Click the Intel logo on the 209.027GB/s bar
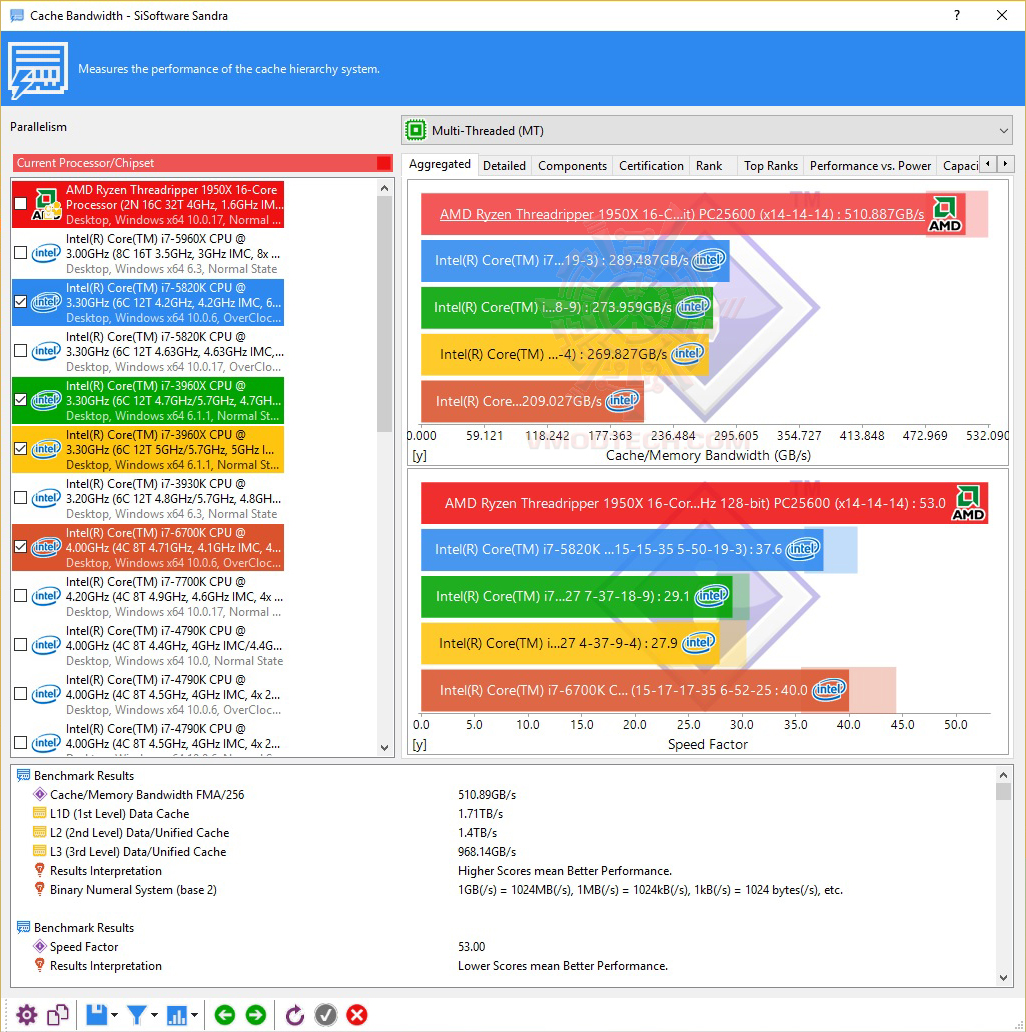The image size is (1026, 1032). pyautogui.click(x=623, y=400)
